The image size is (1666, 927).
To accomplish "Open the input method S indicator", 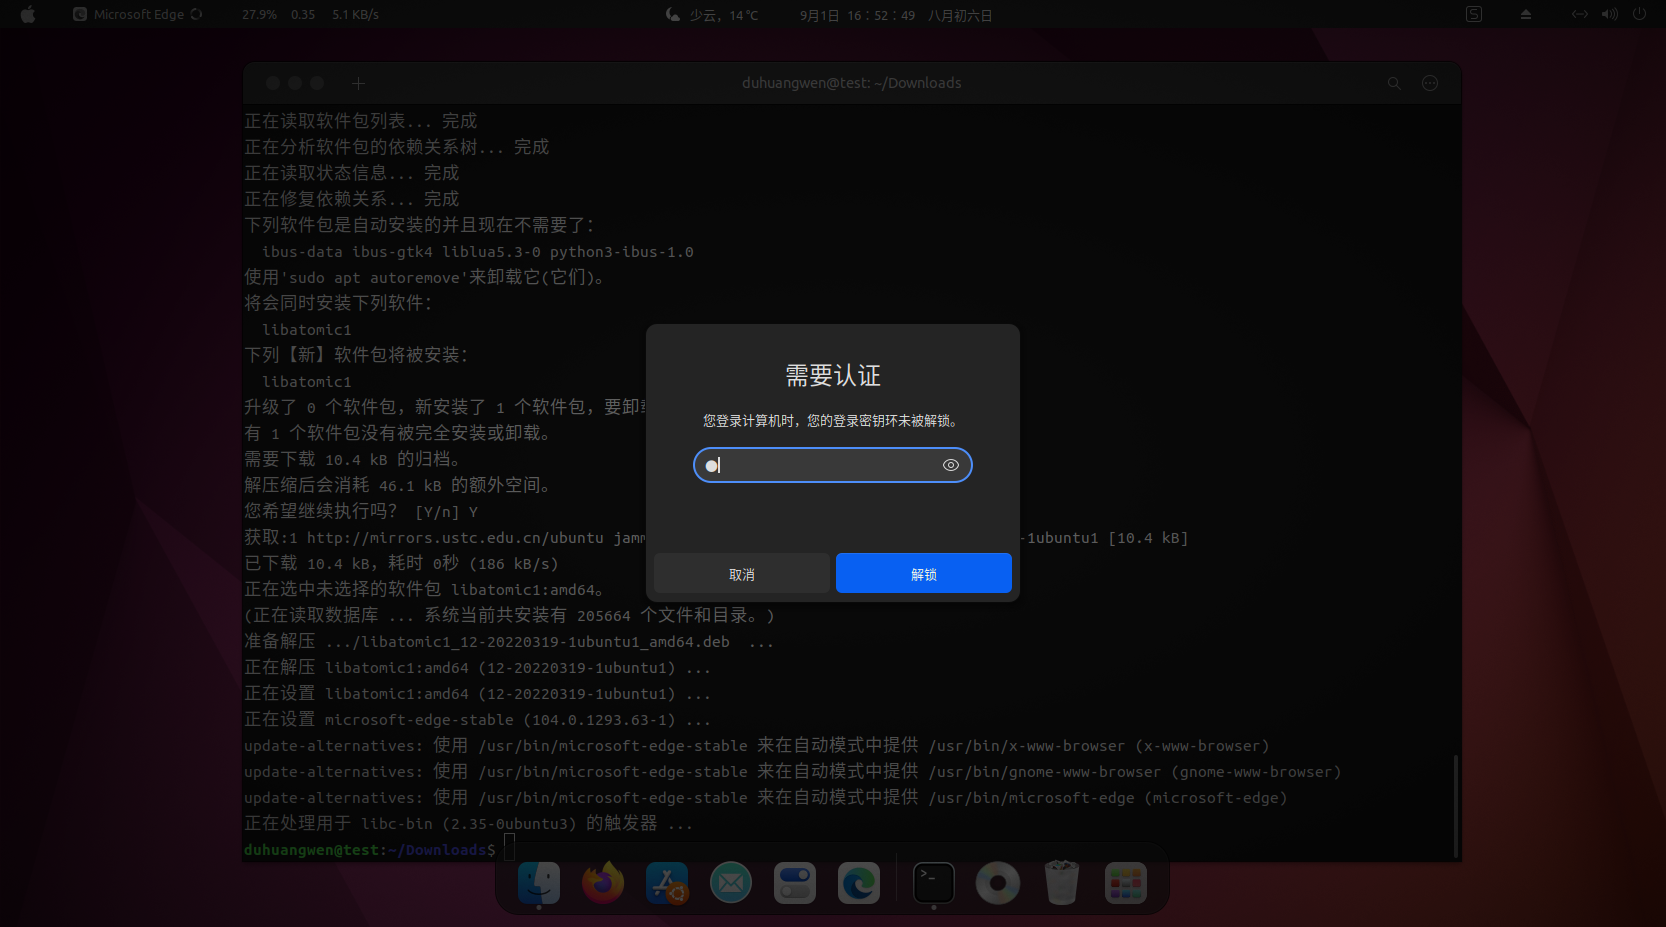I will pos(1474,14).
